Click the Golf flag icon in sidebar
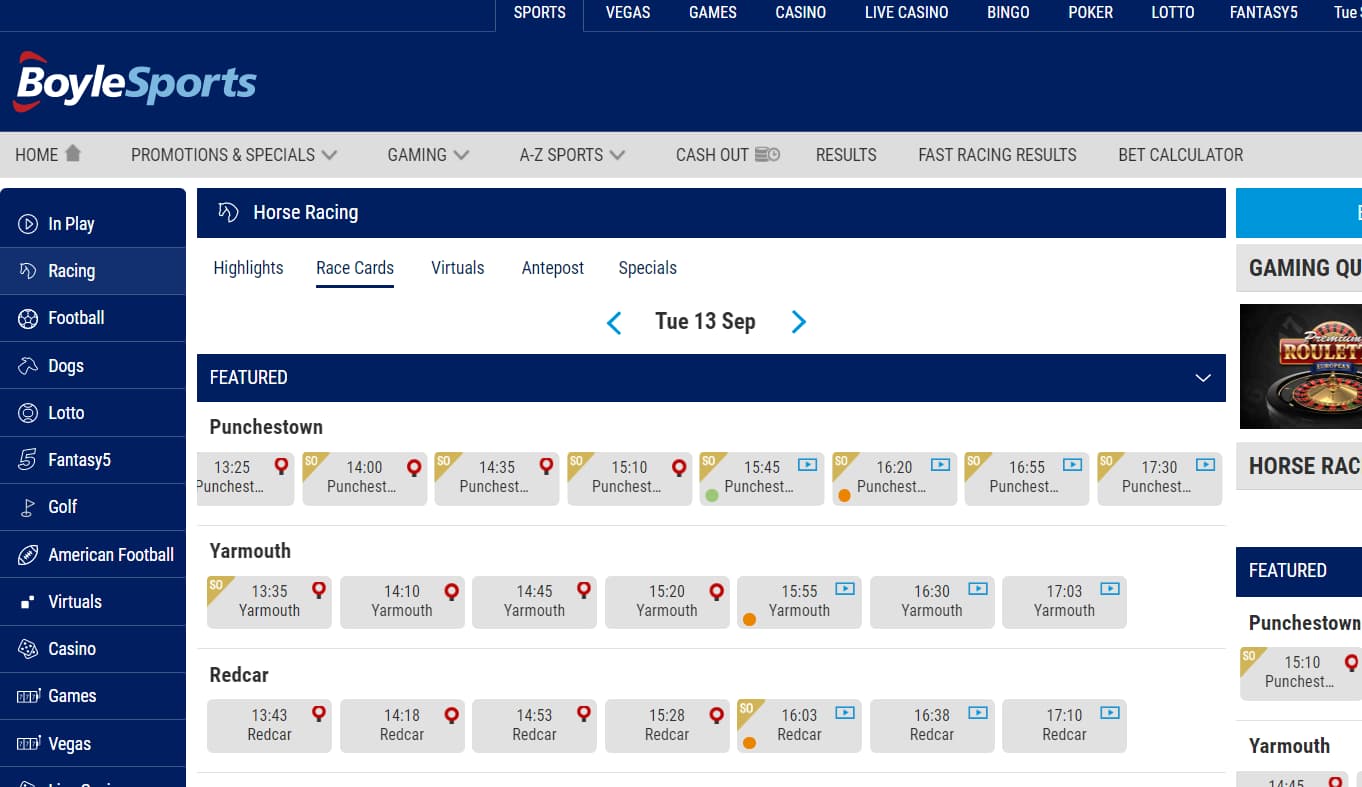Image resolution: width=1362 pixels, height=787 pixels. (x=28, y=507)
